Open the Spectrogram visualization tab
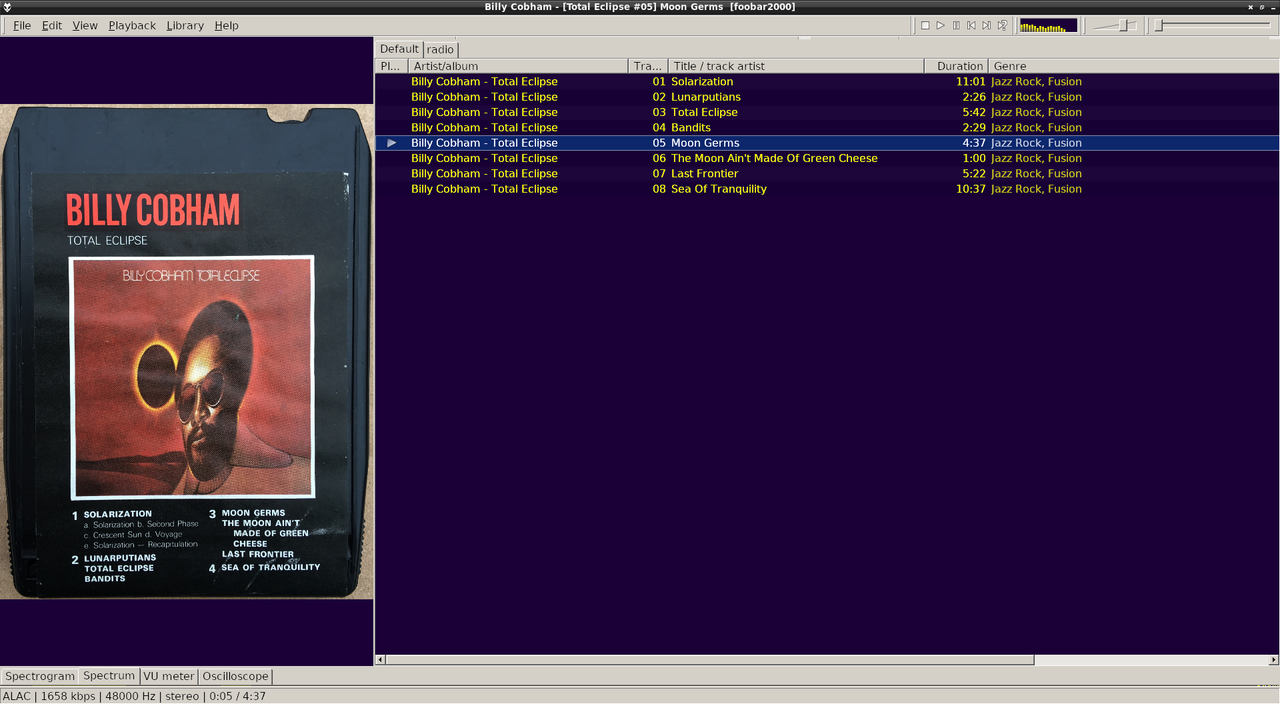Screen dimensions: 1280x704 click(40, 676)
